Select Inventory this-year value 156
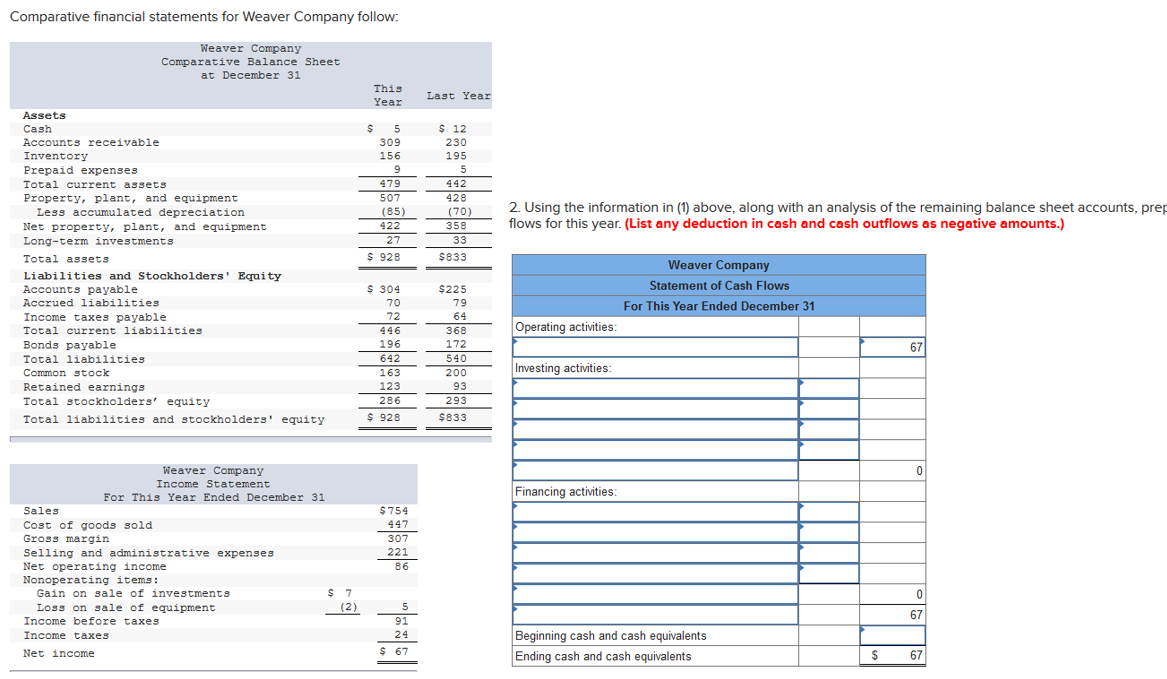Viewport: 1167px width, 679px height. [x=390, y=156]
